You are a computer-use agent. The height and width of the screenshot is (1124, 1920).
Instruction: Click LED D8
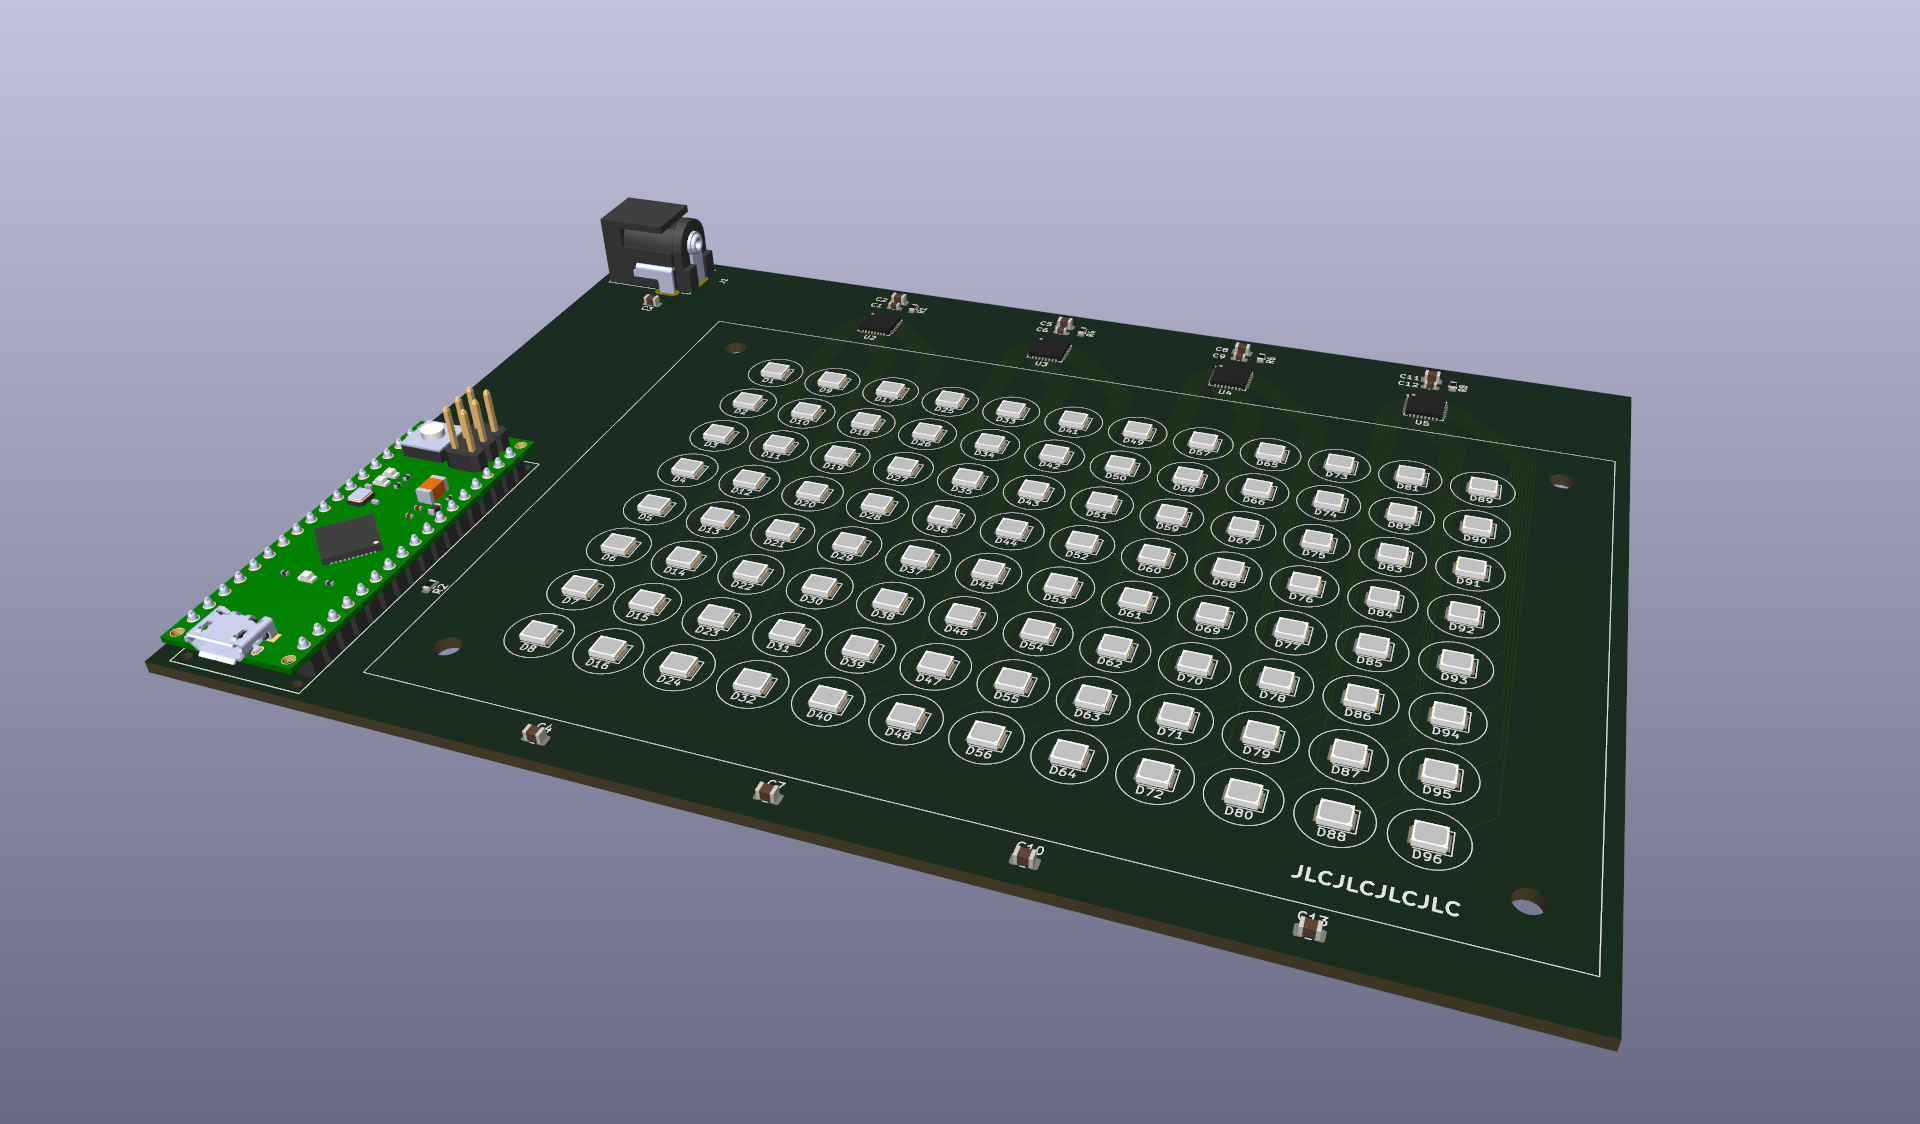coord(539,633)
